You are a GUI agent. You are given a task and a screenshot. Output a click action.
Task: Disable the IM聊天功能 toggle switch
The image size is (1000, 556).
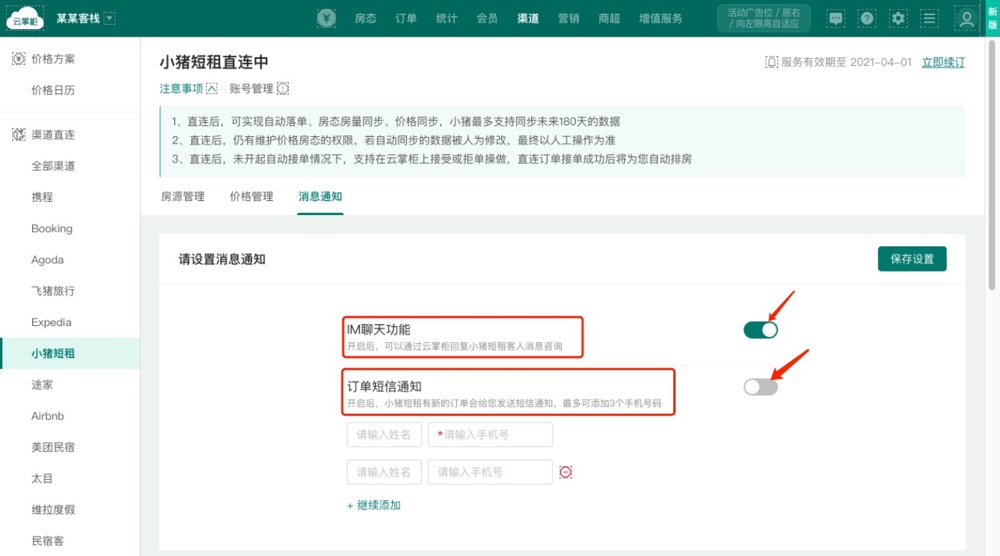click(x=760, y=330)
